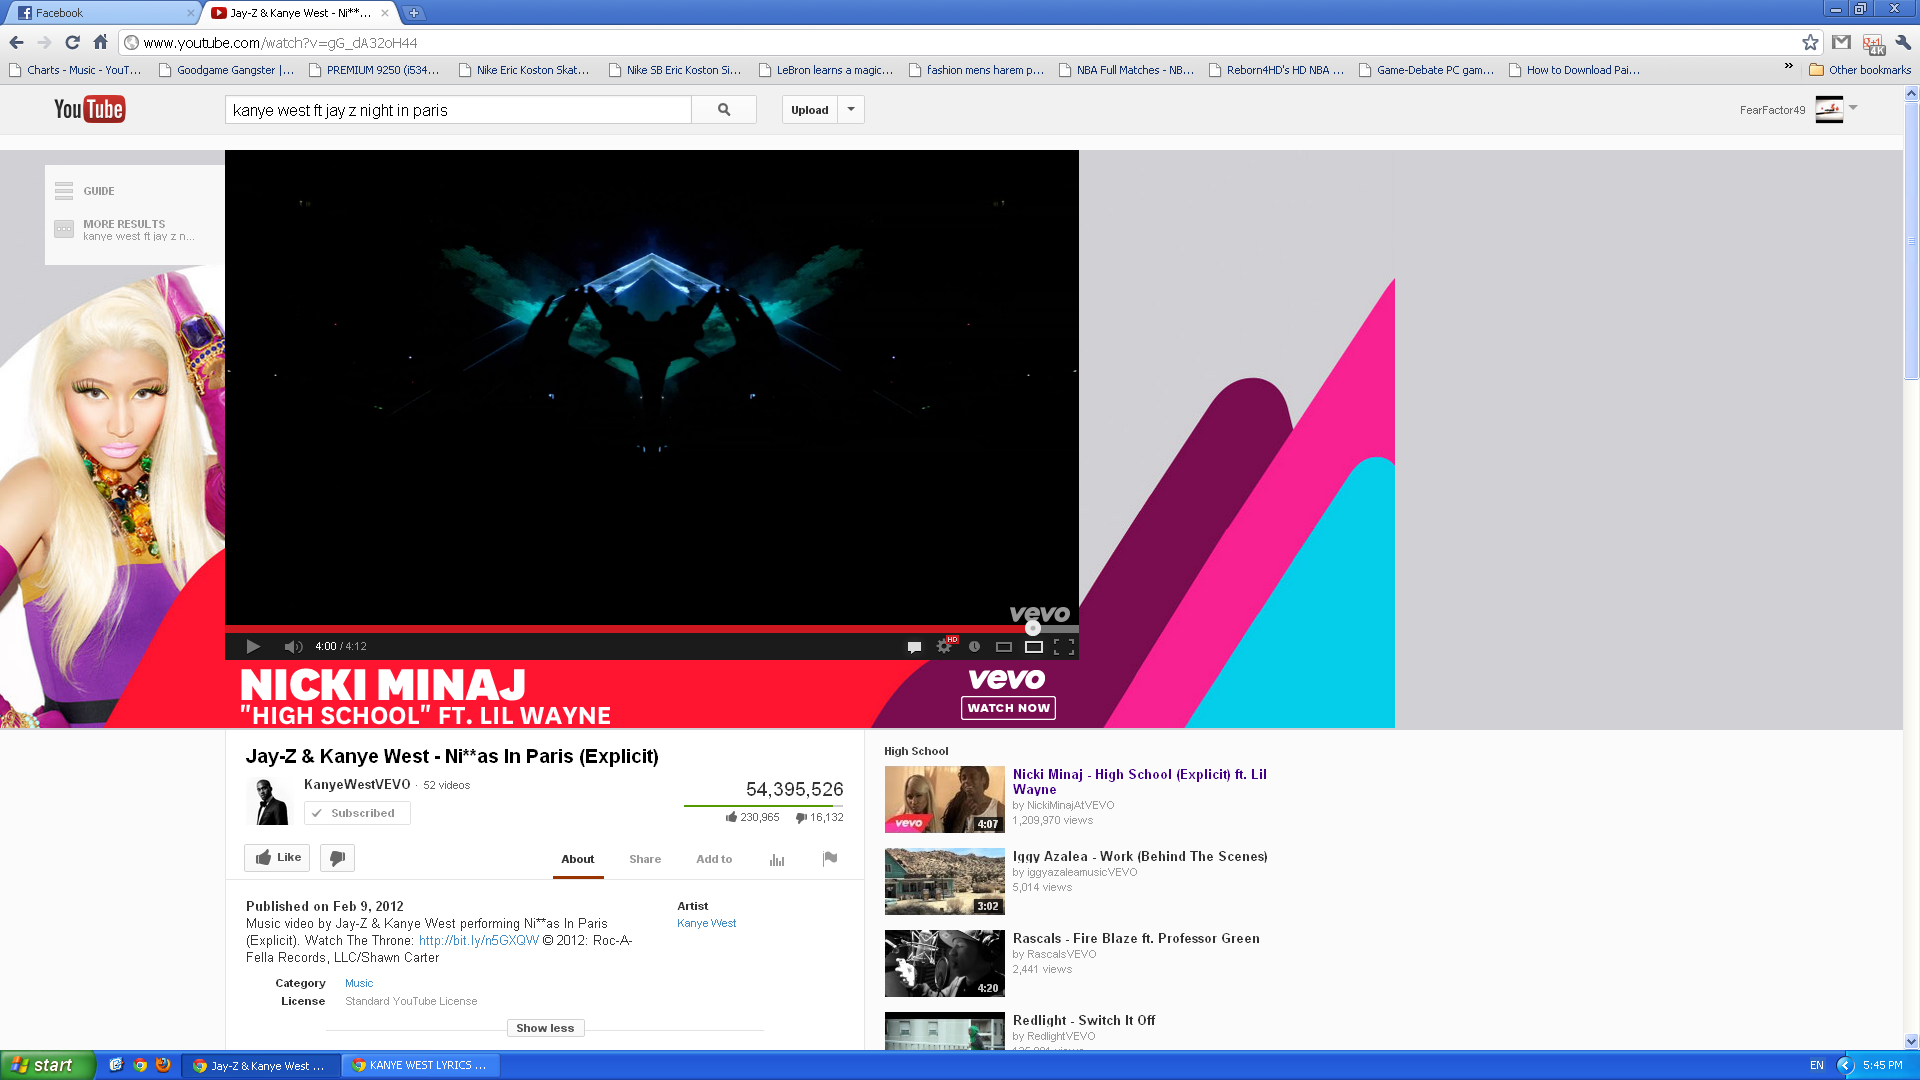
Task: Click the video statistics bar-chart icon
Action: tap(777, 859)
